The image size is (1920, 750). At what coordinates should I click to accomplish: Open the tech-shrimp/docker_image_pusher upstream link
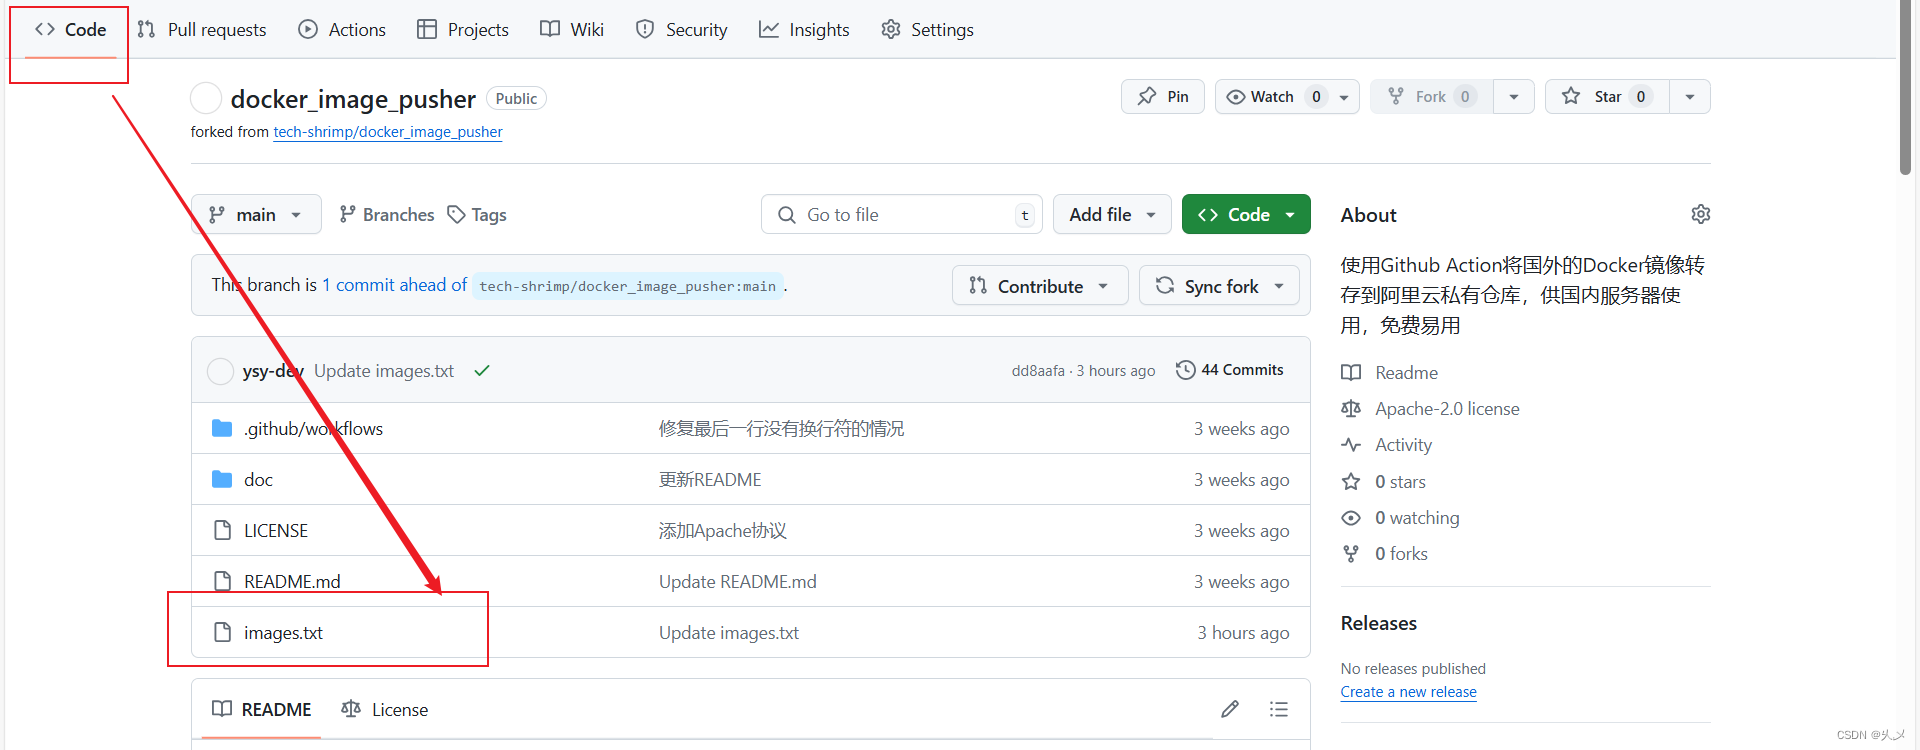pyautogui.click(x=388, y=132)
